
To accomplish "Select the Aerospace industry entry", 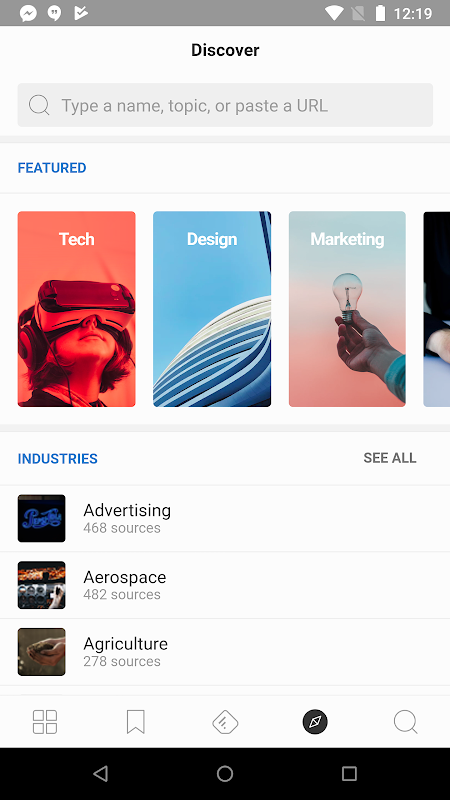I will pyautogui.click(x=225, y=585).
